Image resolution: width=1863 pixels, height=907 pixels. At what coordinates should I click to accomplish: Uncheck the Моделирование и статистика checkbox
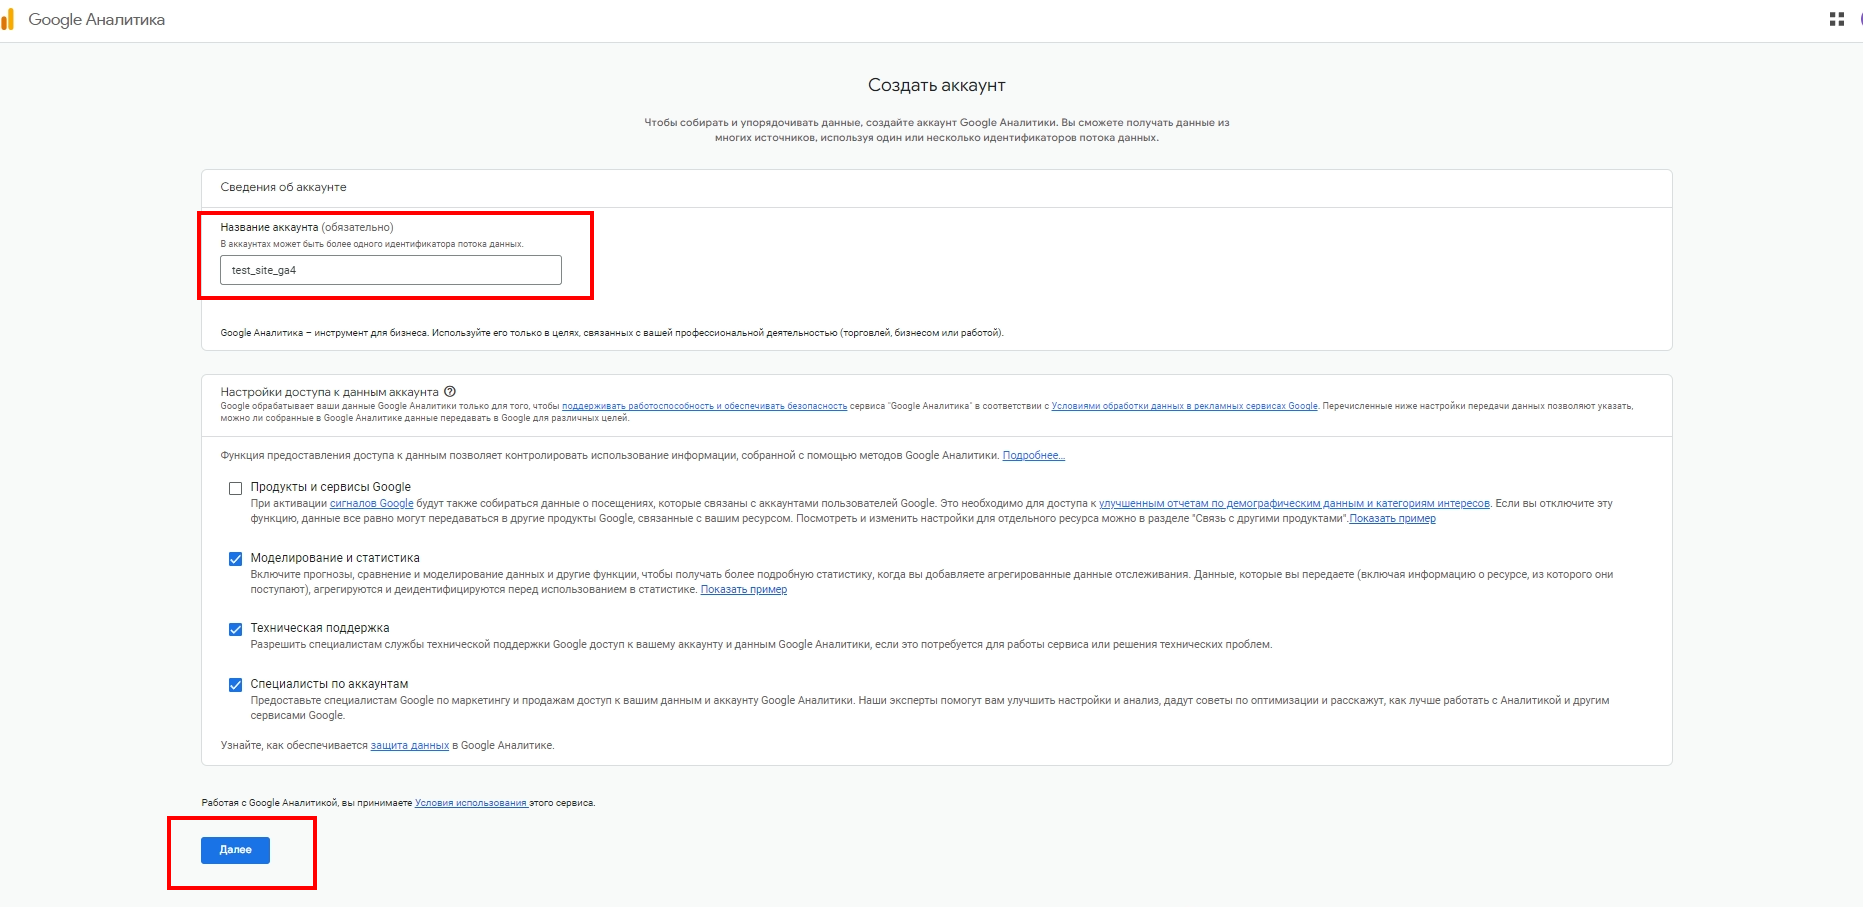point(235,559)
